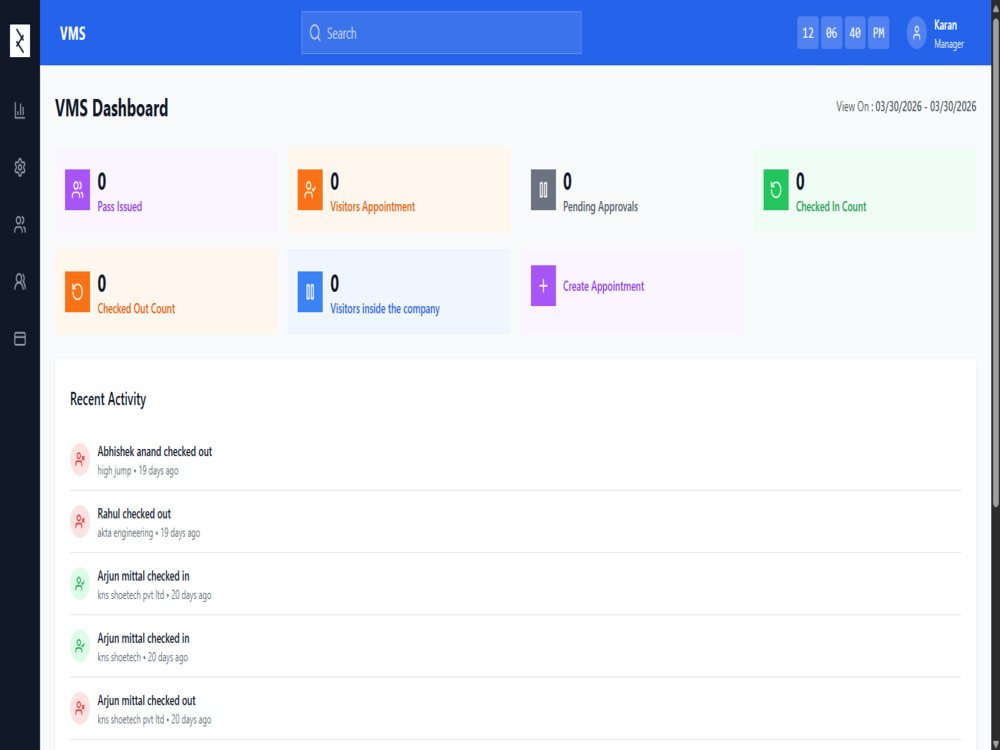The height and width of the screenshot is (750, 1000).
Task: Click 'high jump • 19 days ago' text
Action: point(138,471)
